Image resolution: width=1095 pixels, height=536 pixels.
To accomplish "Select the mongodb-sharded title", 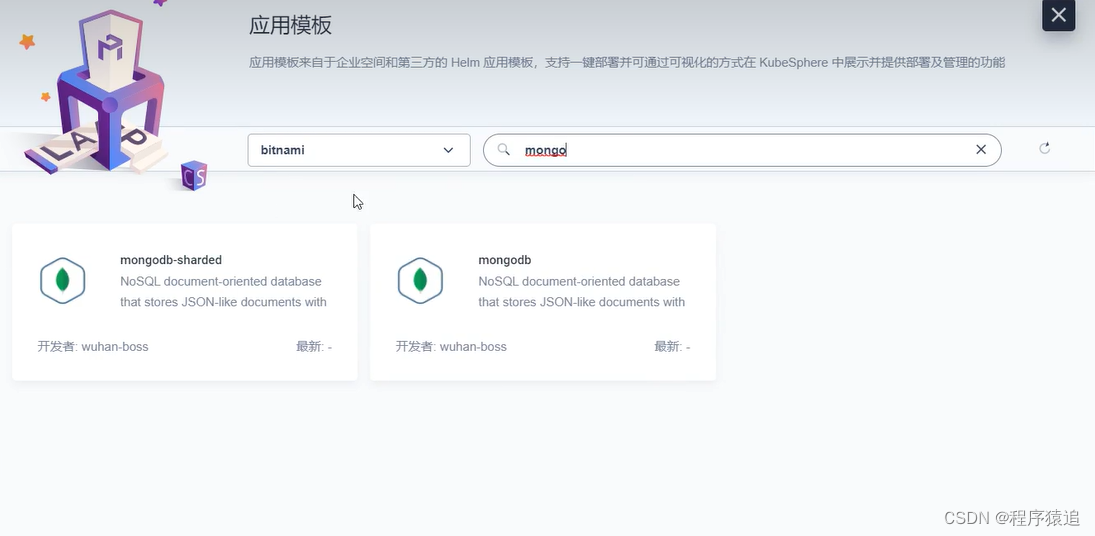I will [171, 260].
